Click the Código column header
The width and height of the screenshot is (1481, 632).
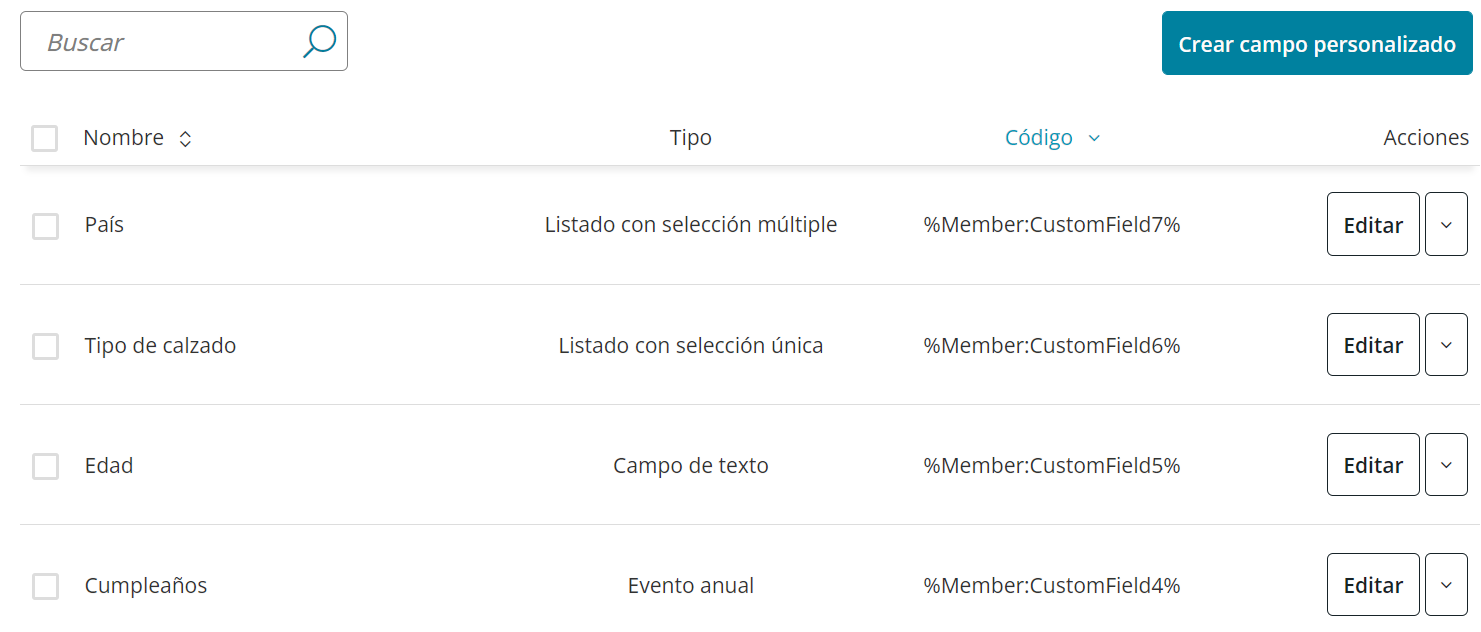(1039, 138)
